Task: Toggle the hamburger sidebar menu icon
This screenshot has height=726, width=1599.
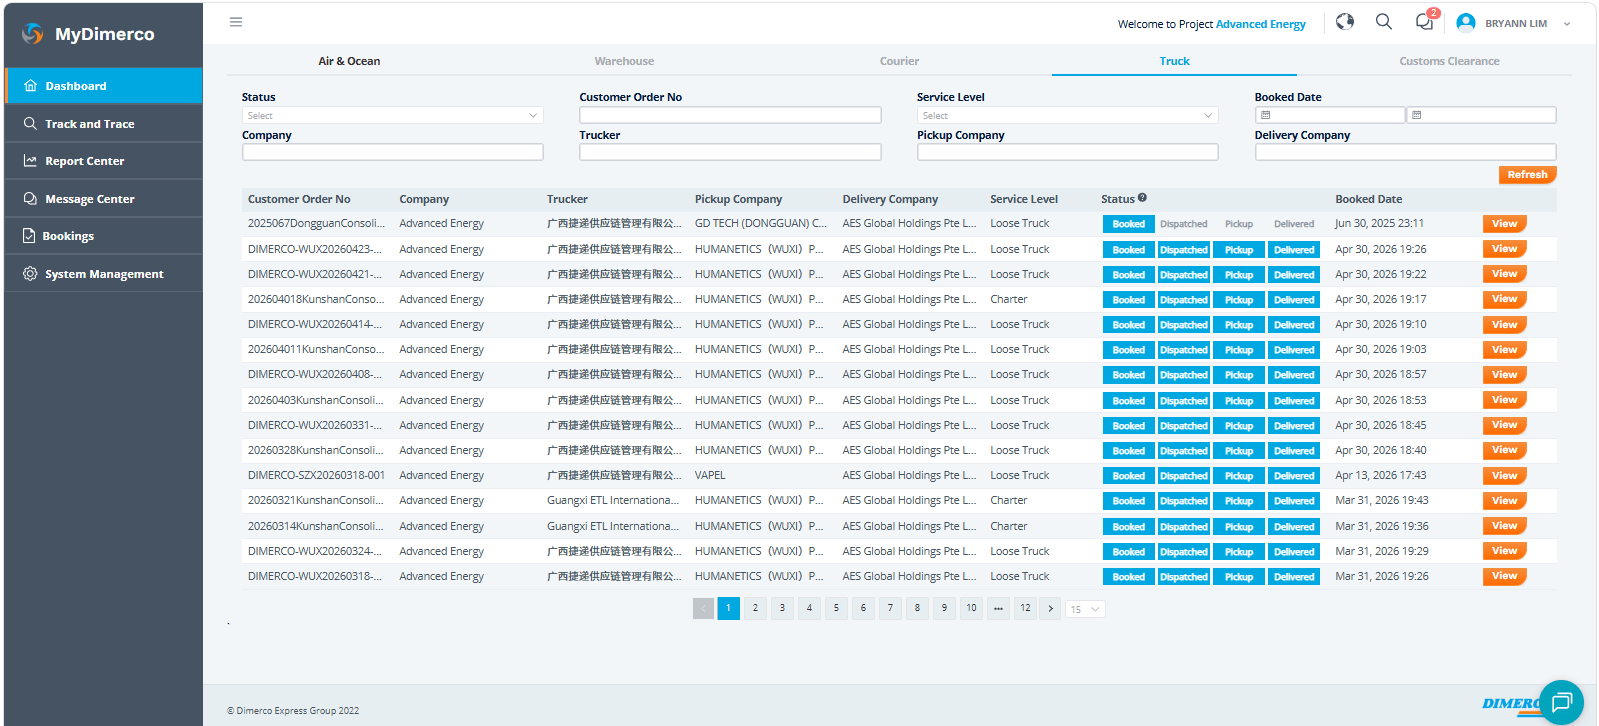Action: (236, 22)
